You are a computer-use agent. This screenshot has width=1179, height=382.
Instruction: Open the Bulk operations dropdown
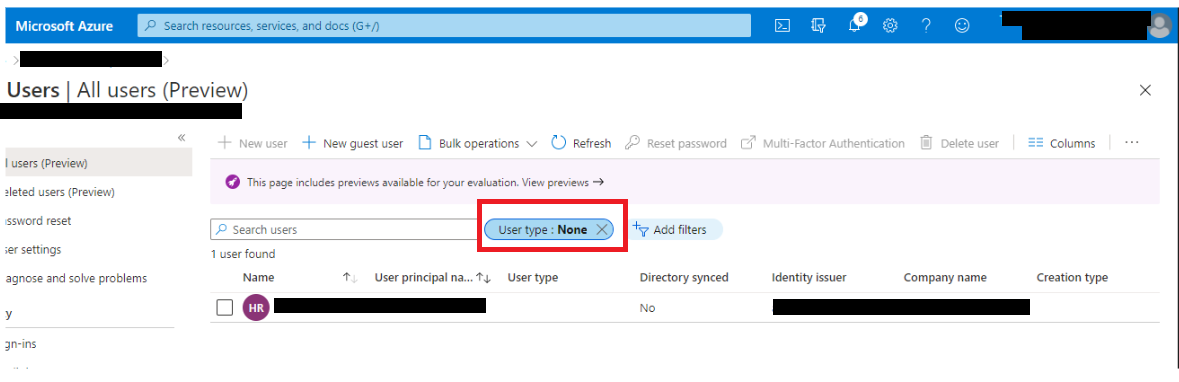[477, 143]
